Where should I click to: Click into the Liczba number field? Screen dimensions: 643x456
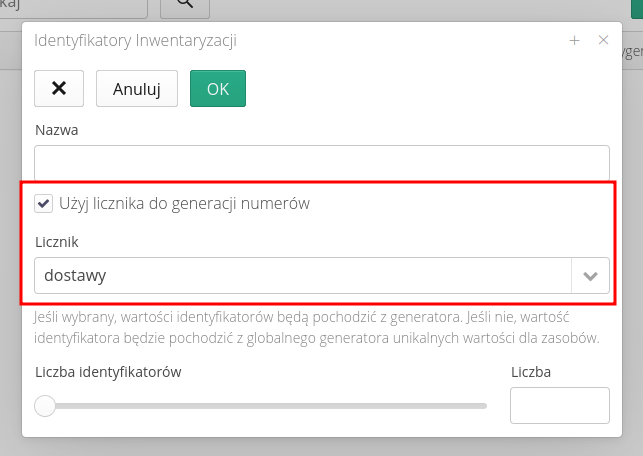pos(559,406)
